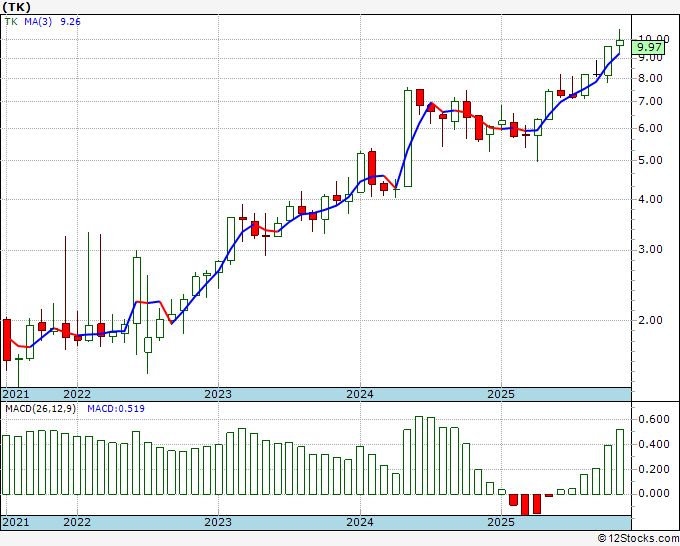Click the (TK) ticker title
680x546 pixels.
click(x=16, y=7)
